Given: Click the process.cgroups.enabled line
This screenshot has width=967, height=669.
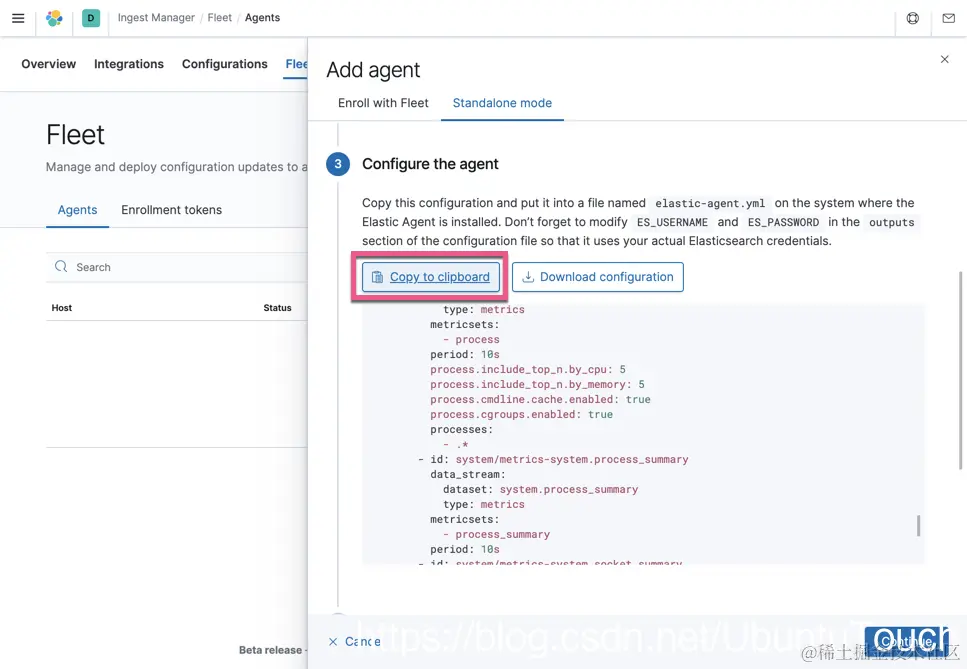Looking at the screenshot, I should coord(522,414).
